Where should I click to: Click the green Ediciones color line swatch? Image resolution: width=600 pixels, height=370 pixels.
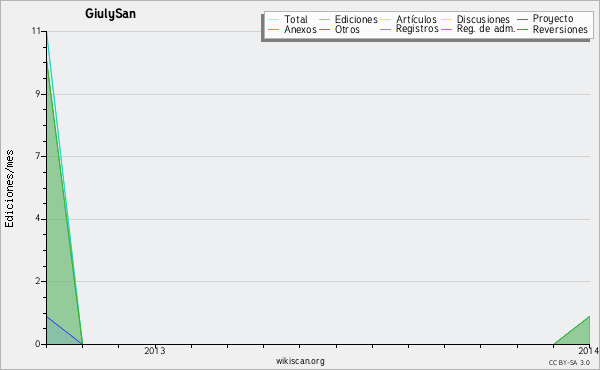click(x=324, y=20)
